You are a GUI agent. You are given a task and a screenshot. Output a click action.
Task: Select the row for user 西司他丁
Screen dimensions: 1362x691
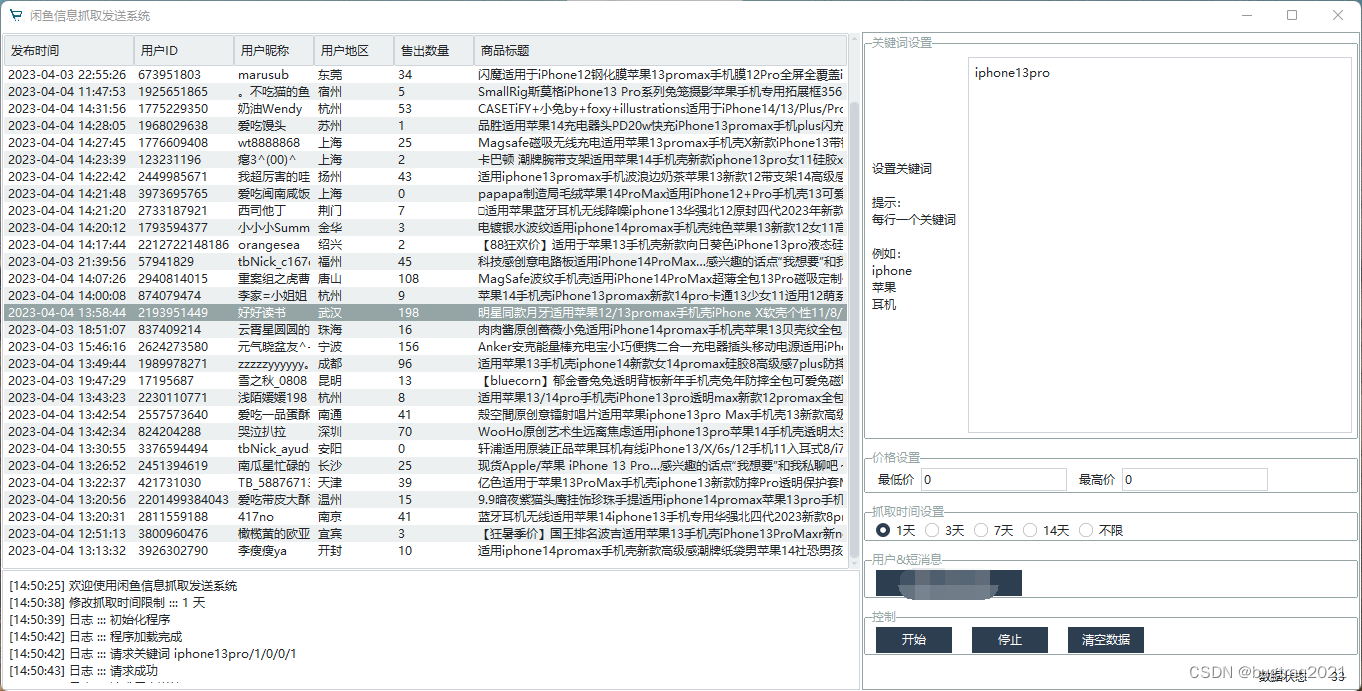(425, 211)
